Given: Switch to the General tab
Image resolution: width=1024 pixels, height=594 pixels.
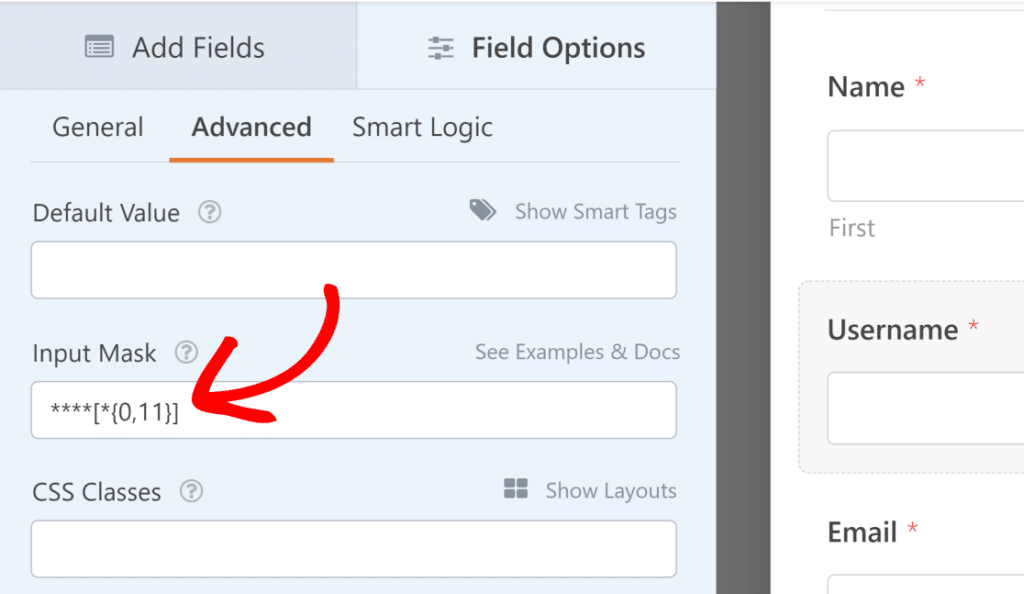Looking at the screenshot, I should [x=97, y=127].
